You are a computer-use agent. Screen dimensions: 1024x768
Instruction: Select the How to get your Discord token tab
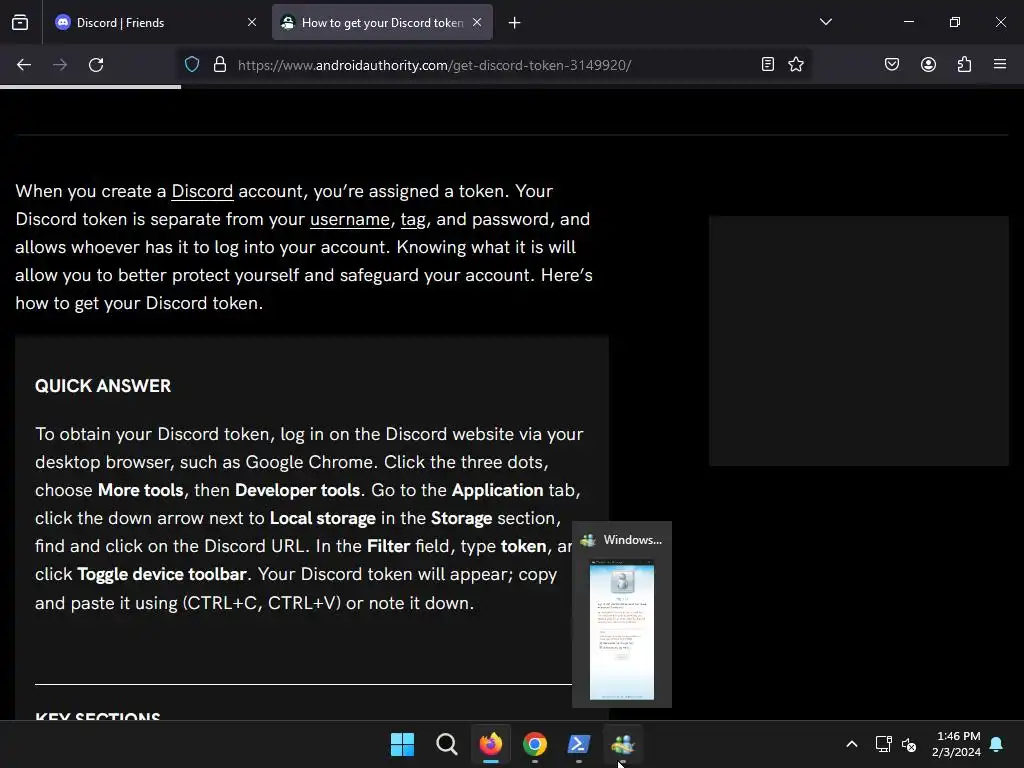tap(382, 22)
